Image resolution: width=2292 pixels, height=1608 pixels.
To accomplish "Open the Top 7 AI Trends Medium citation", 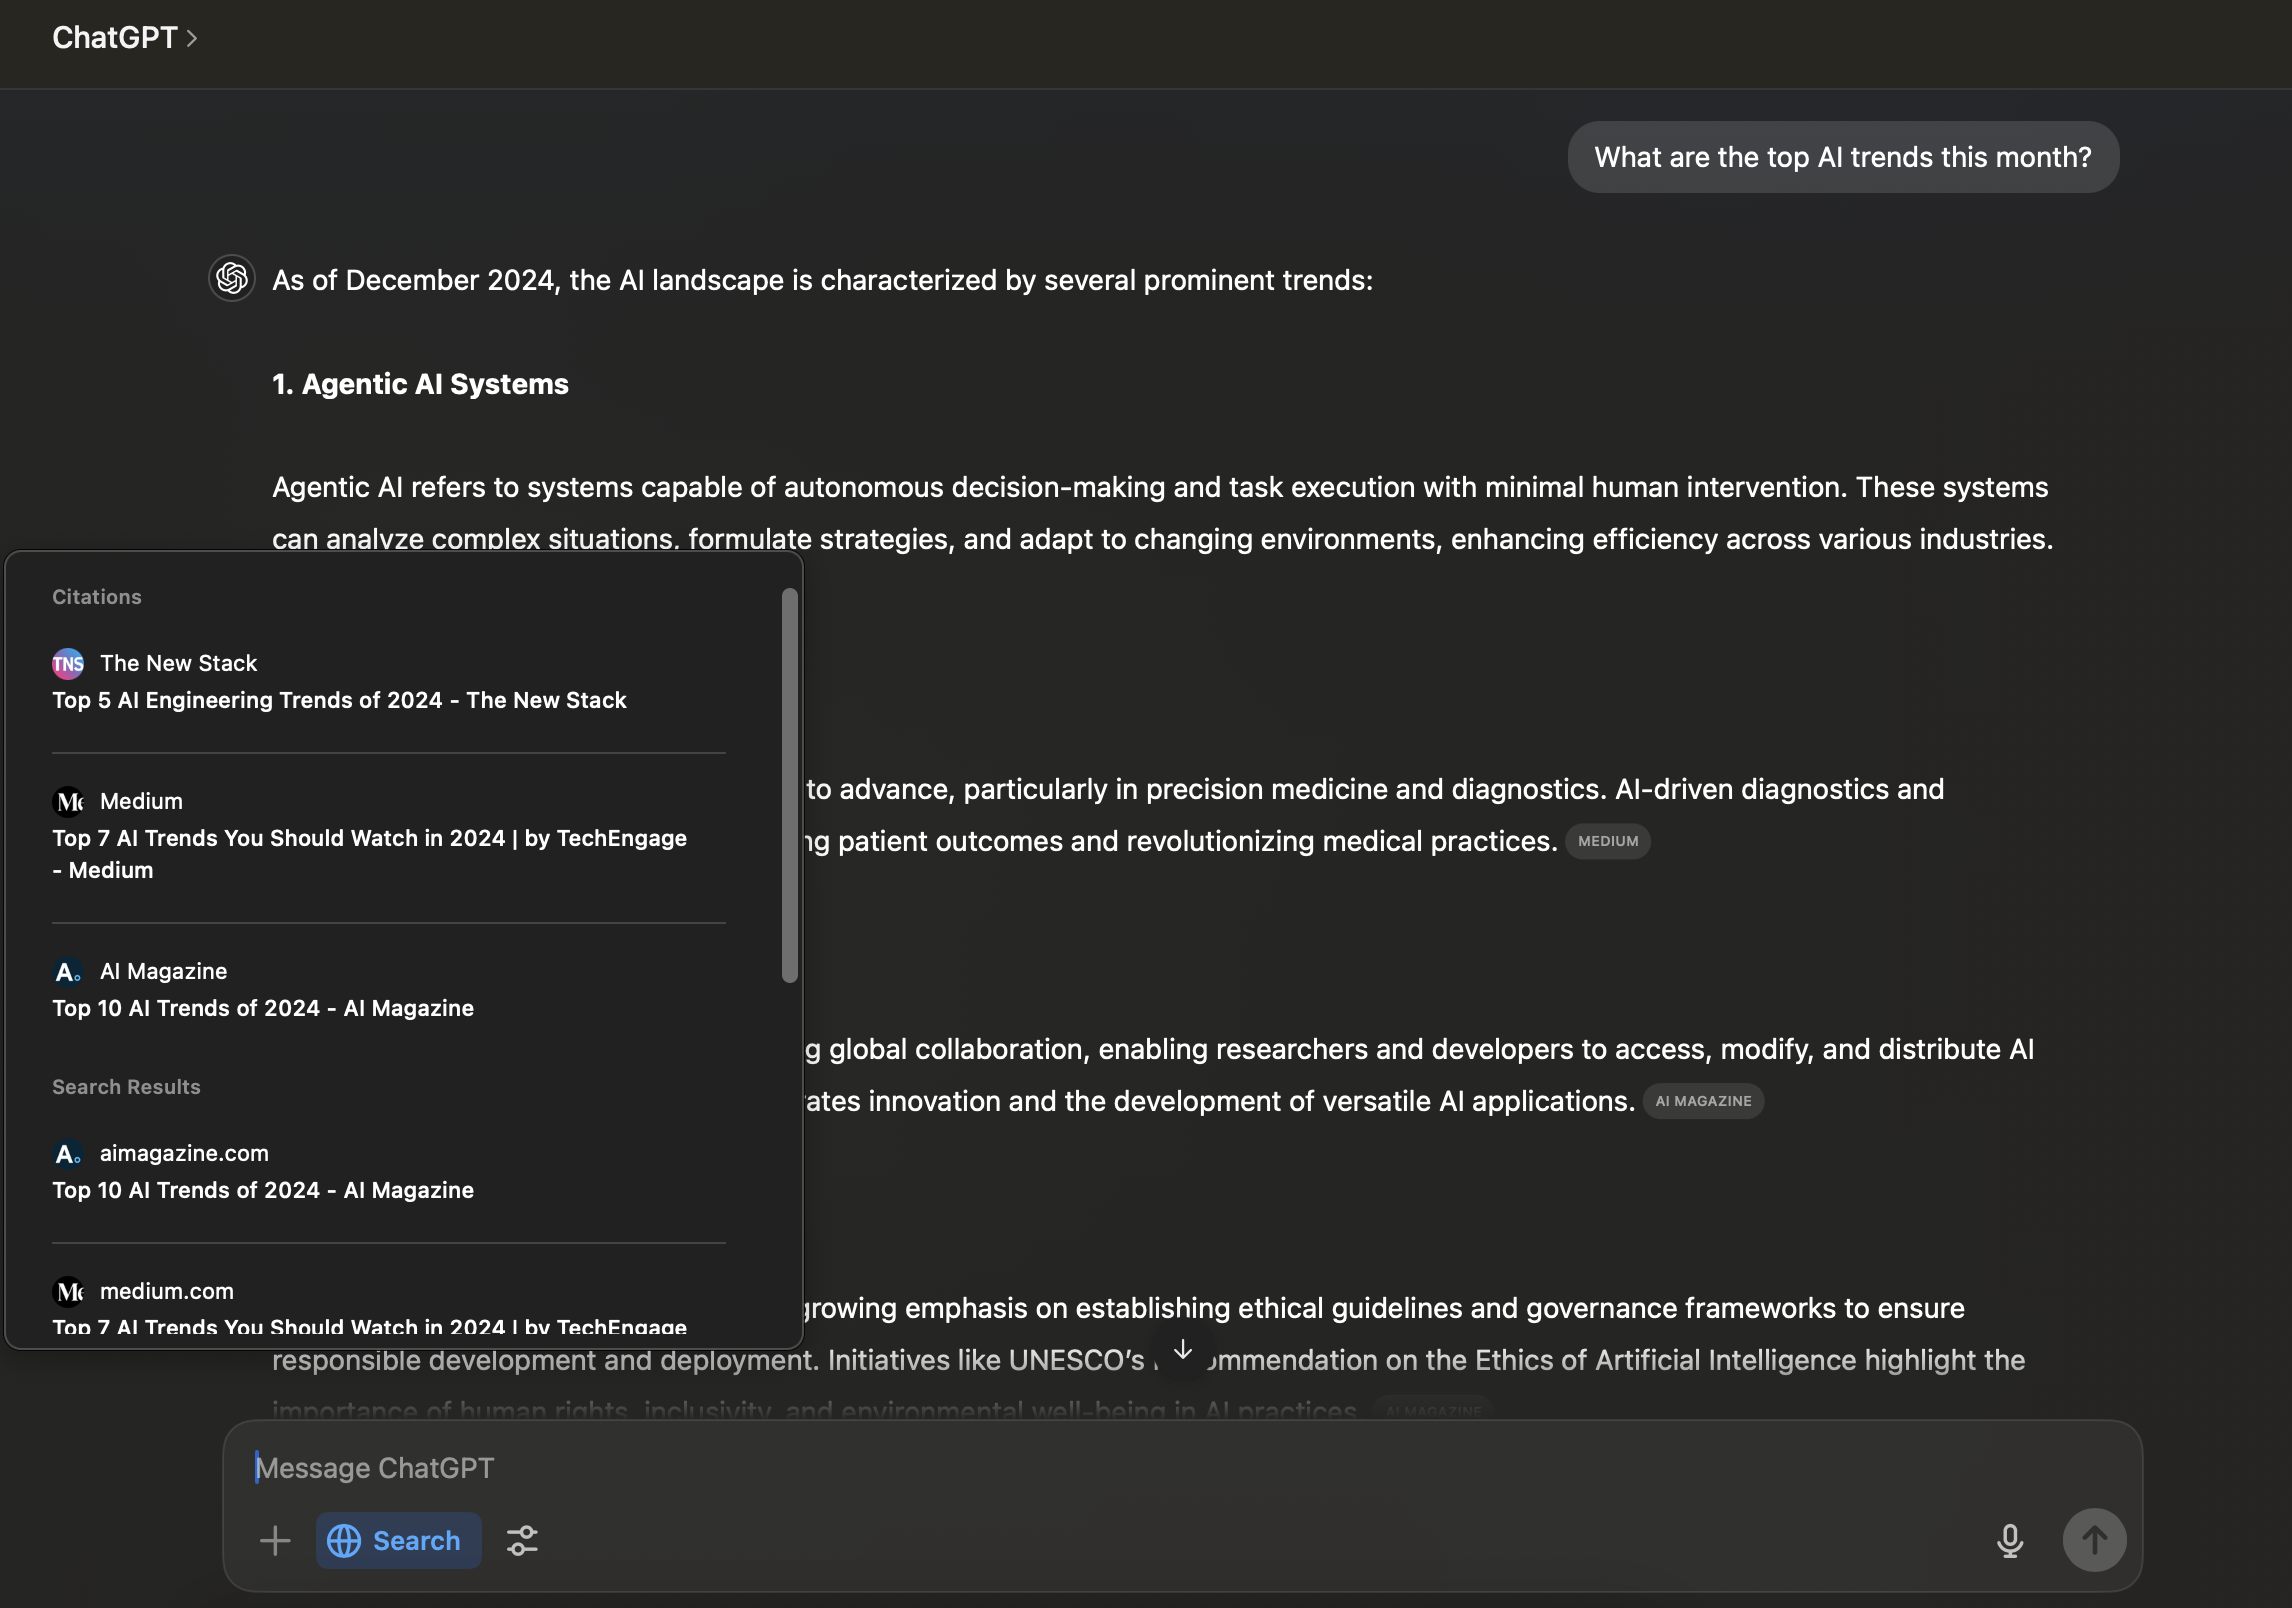I will coord(370,854).
